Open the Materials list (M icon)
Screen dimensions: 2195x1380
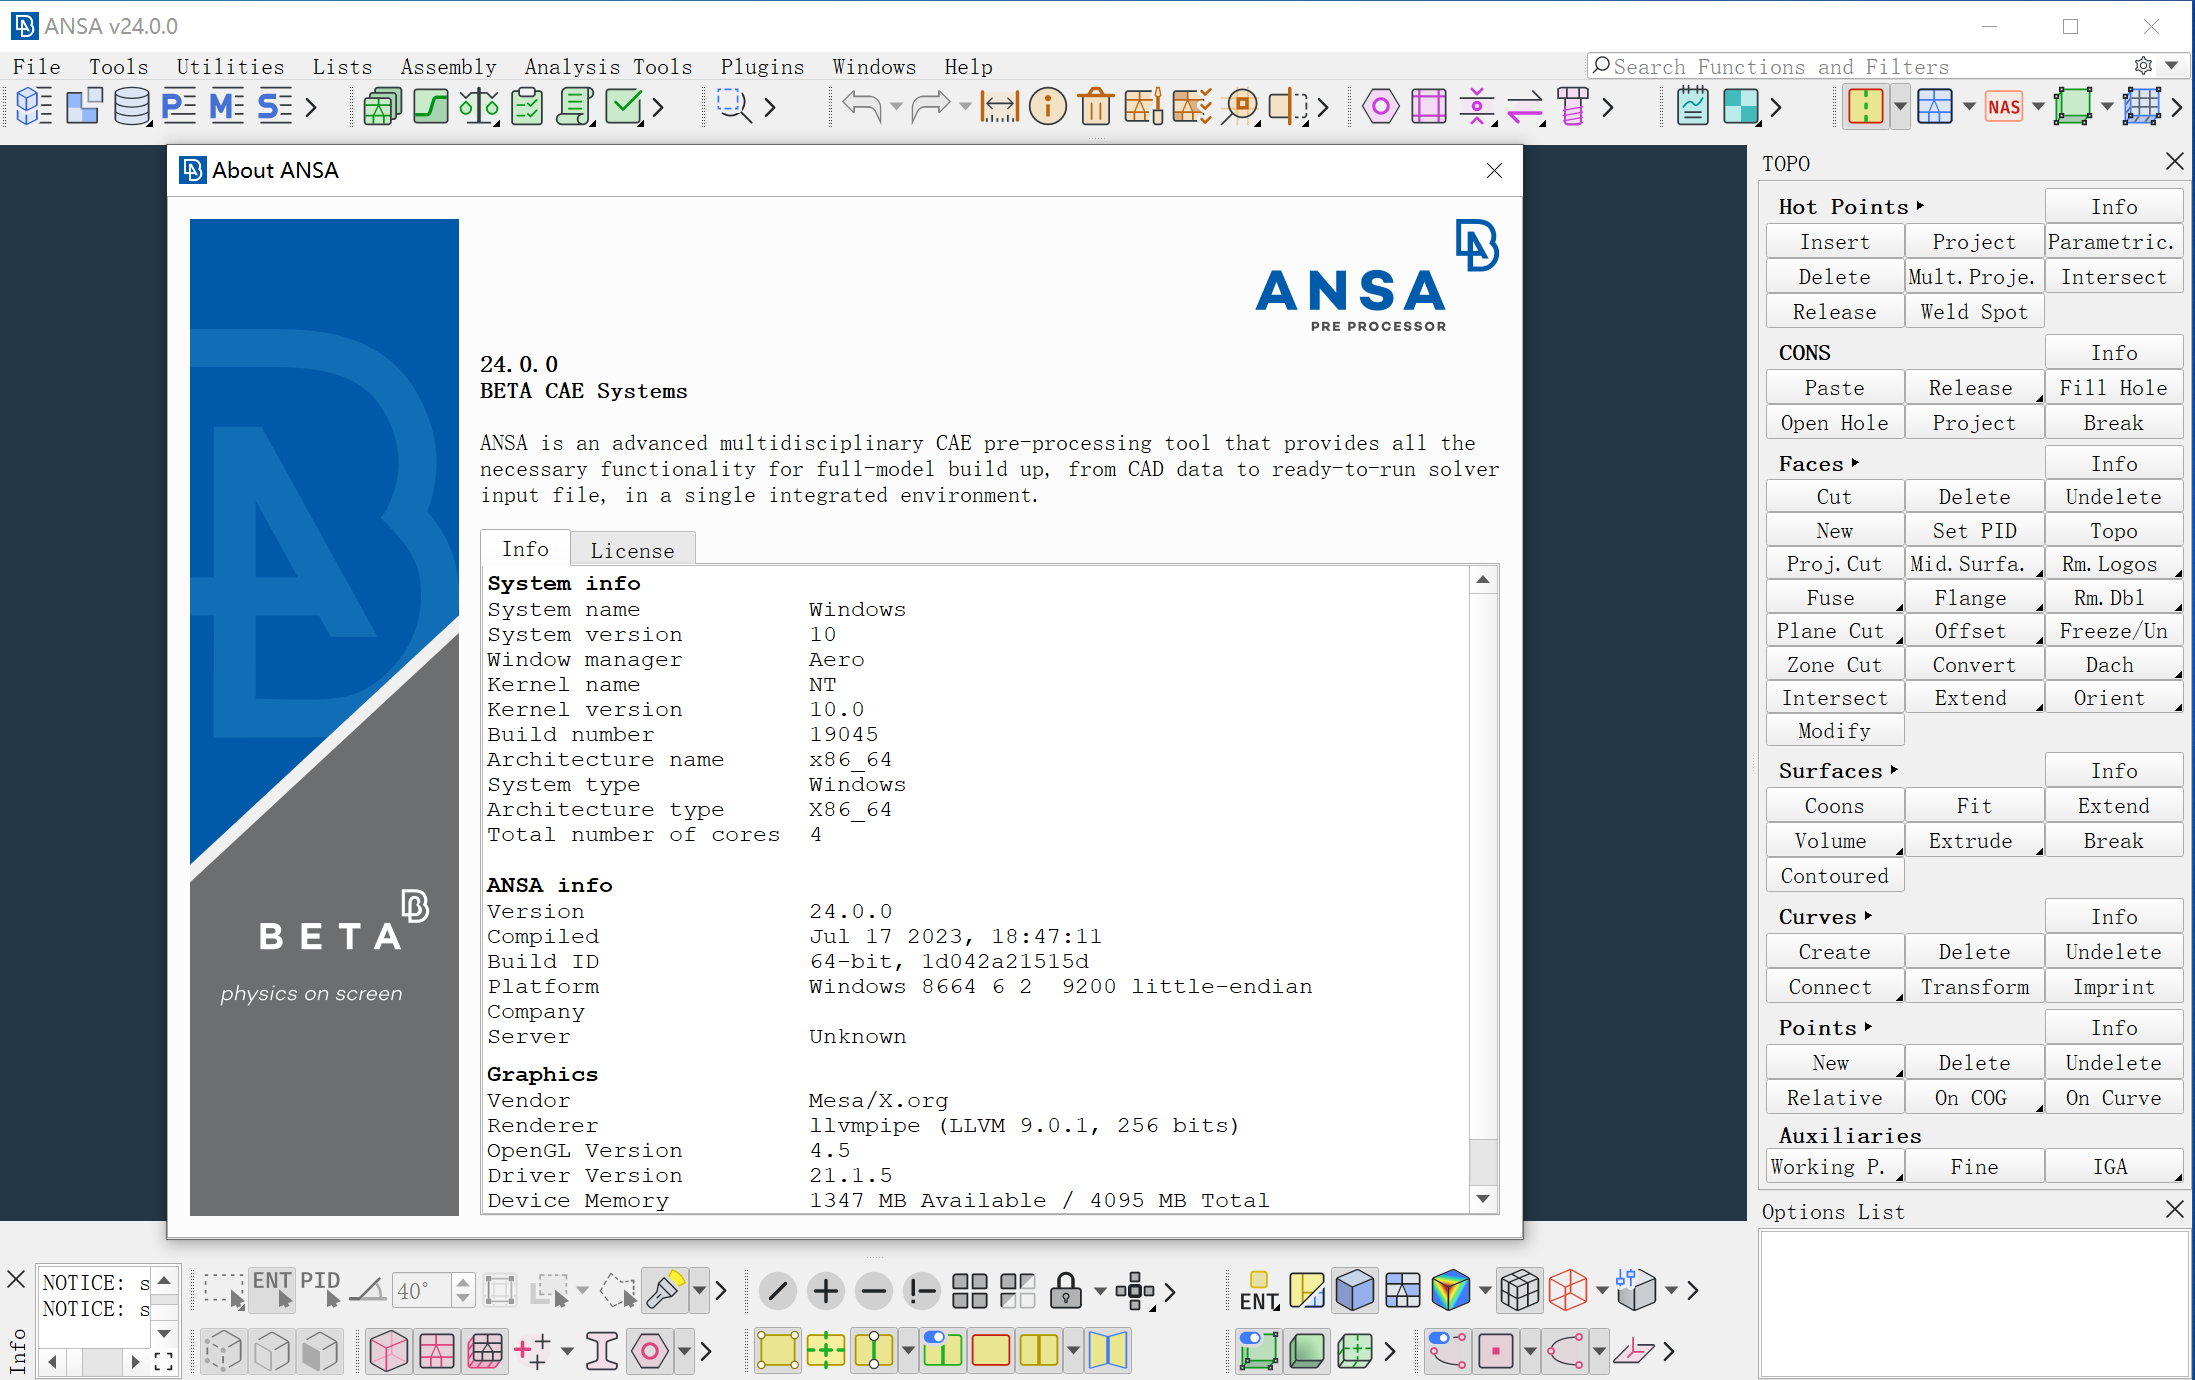pos(227,106)
